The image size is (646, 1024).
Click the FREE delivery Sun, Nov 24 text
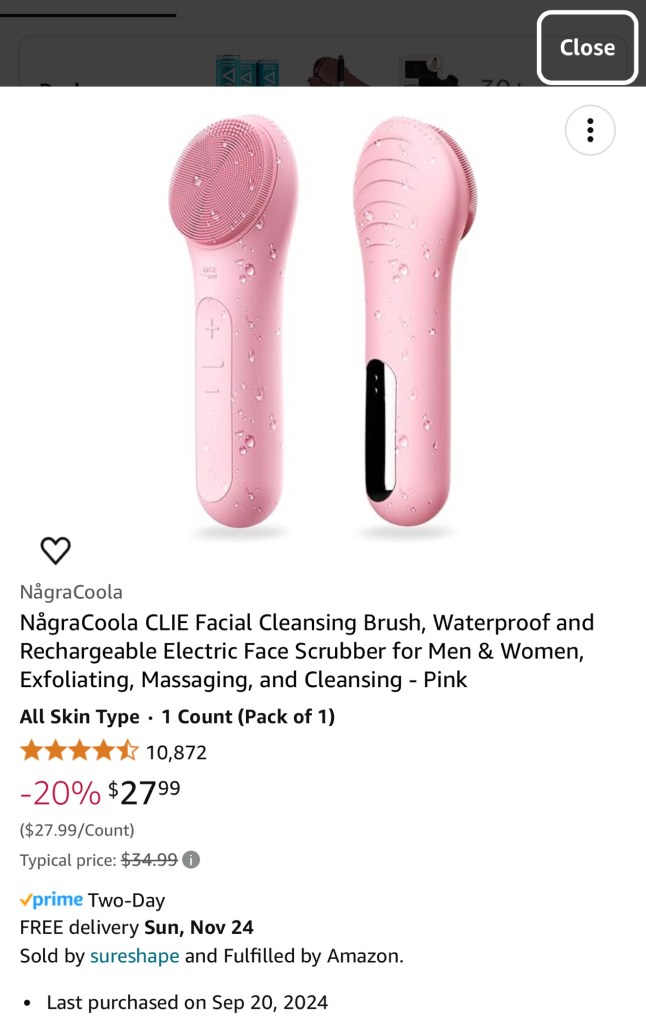137,927
